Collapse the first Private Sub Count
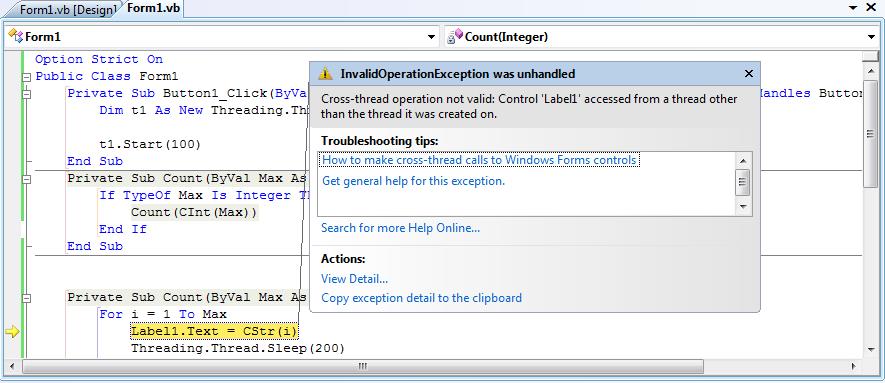 [26, 179]
